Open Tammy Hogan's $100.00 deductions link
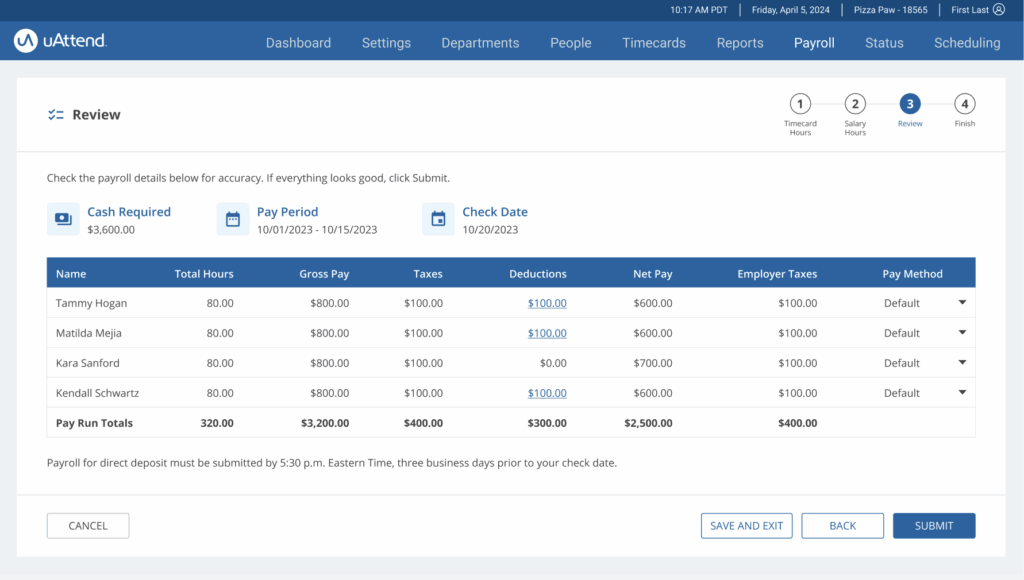 point(547,303)
